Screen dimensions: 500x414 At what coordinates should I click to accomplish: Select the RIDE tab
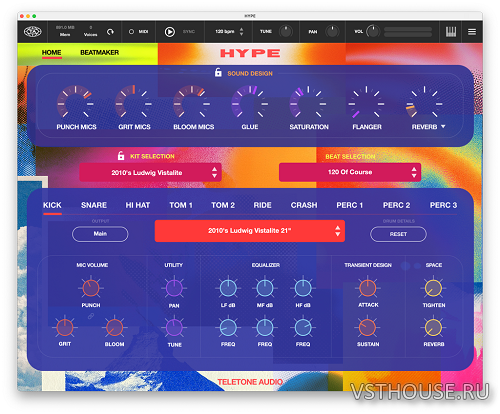262,205
